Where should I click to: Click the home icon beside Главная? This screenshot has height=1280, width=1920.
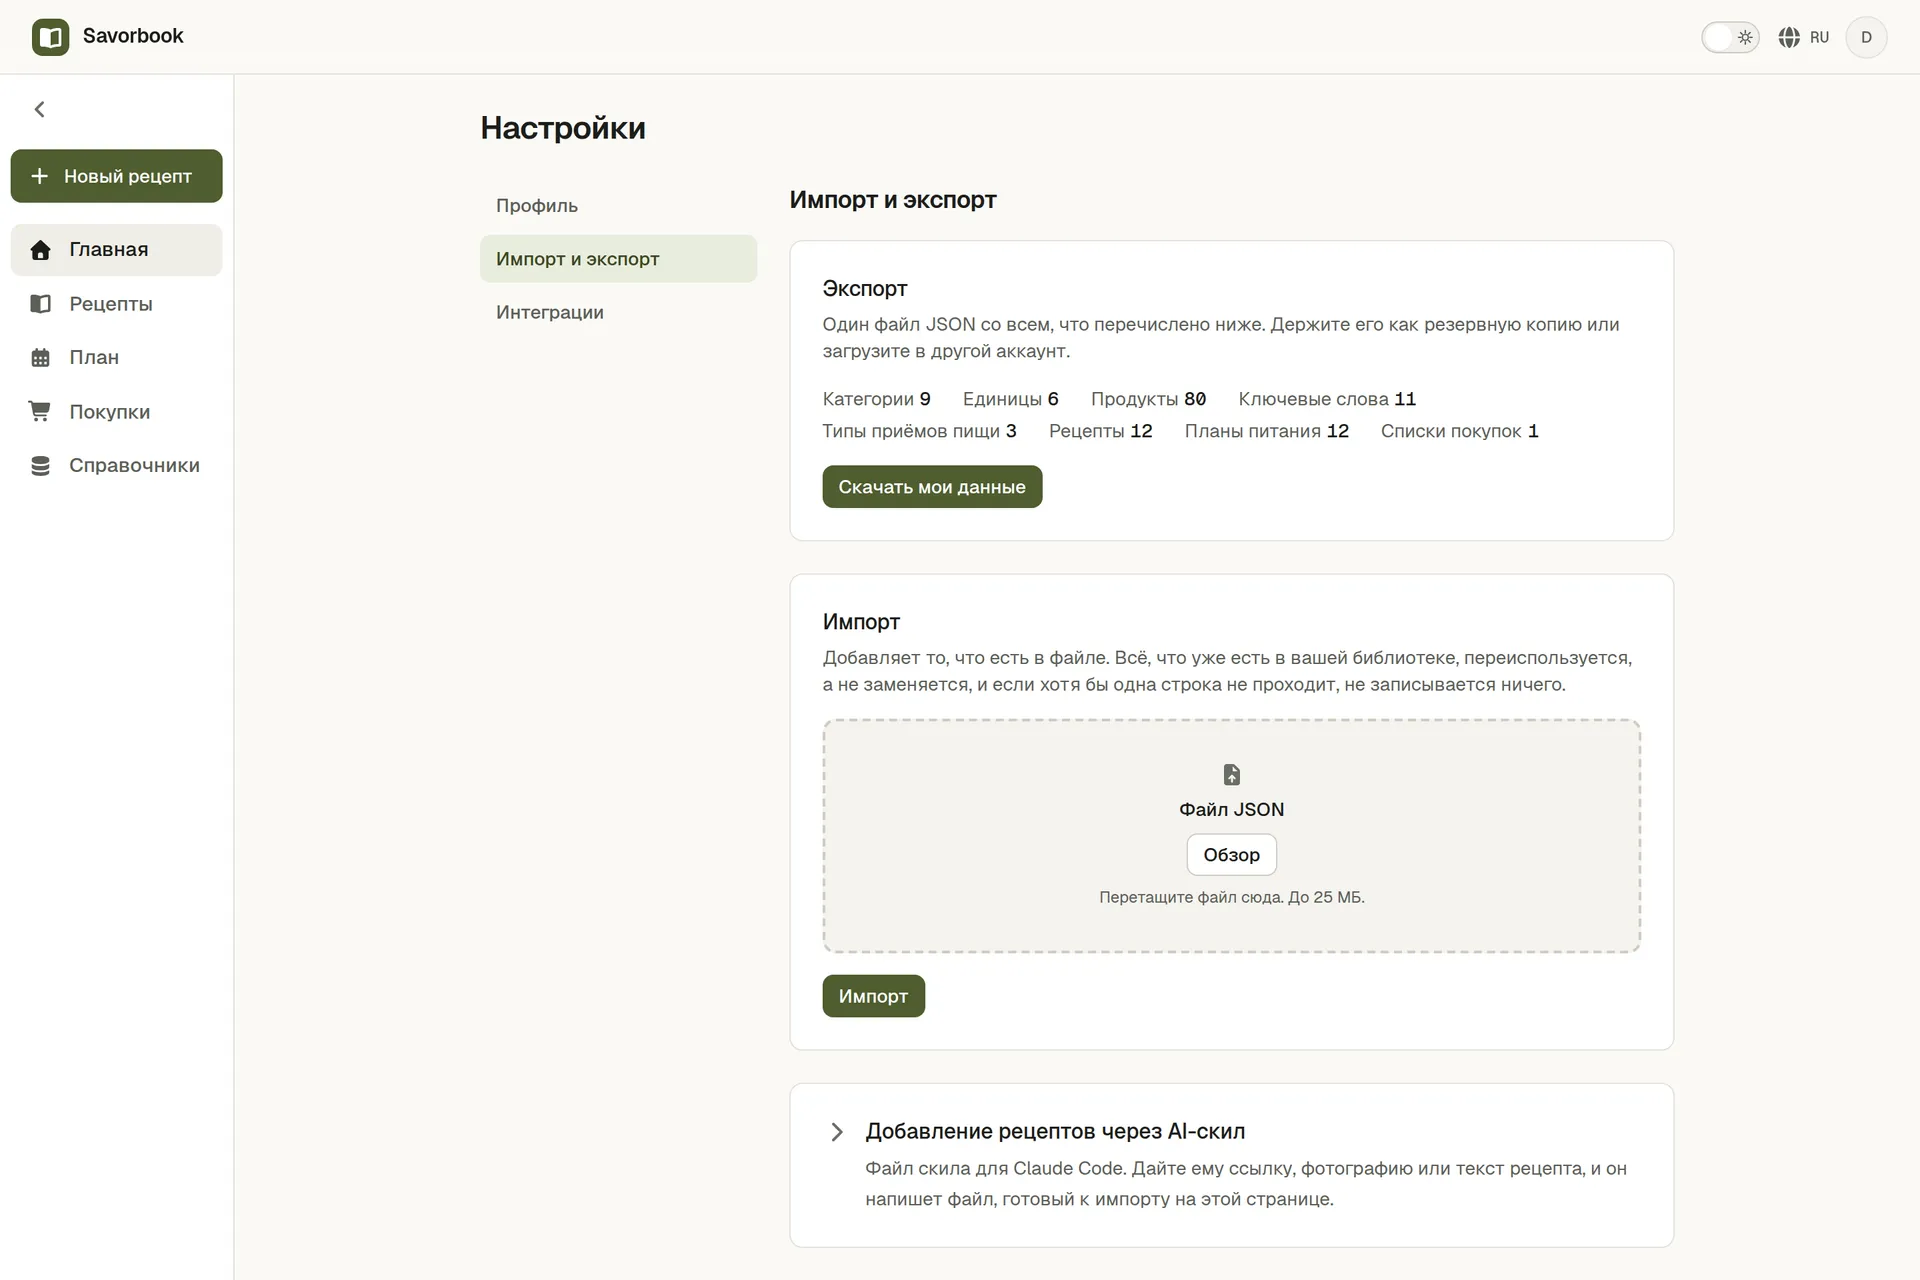[40, 250]
